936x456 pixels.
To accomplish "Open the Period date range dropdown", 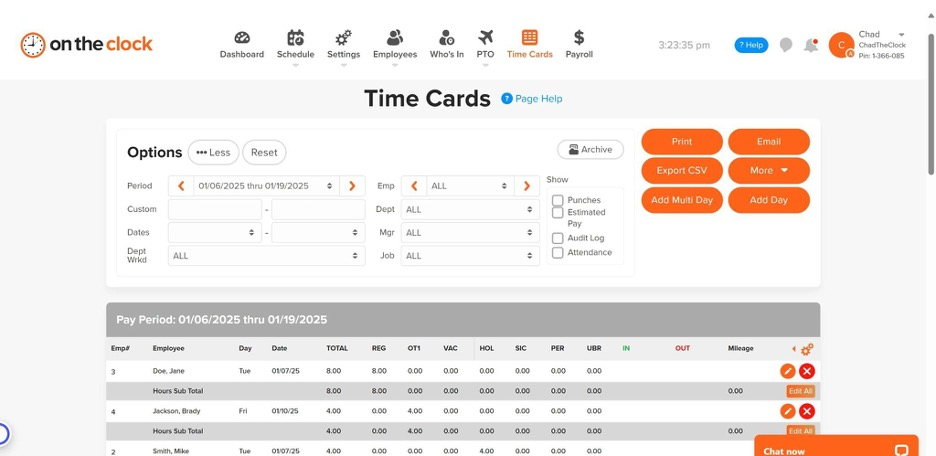I will [x=266, y=186].
